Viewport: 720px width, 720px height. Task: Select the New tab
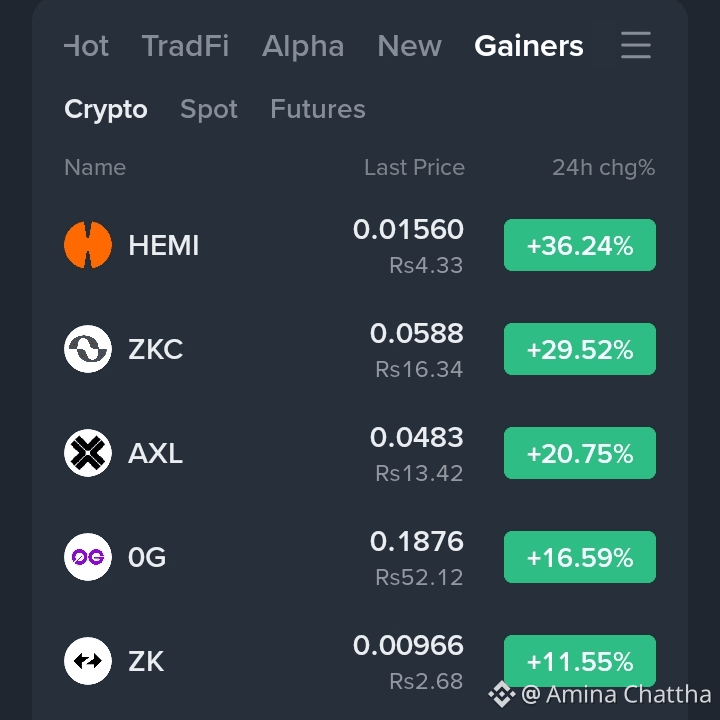(409, 46)
